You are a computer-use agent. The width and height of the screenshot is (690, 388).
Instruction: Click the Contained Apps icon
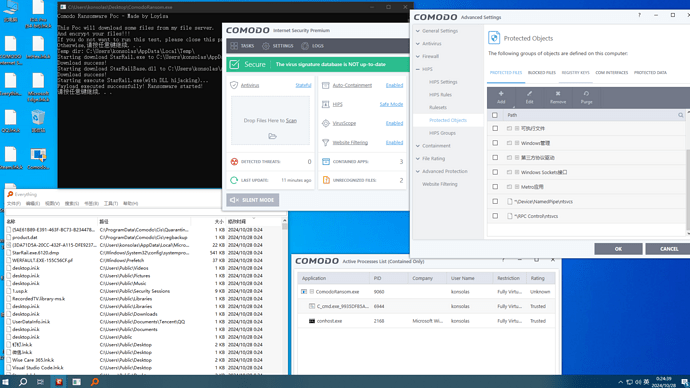coord(326,161)
